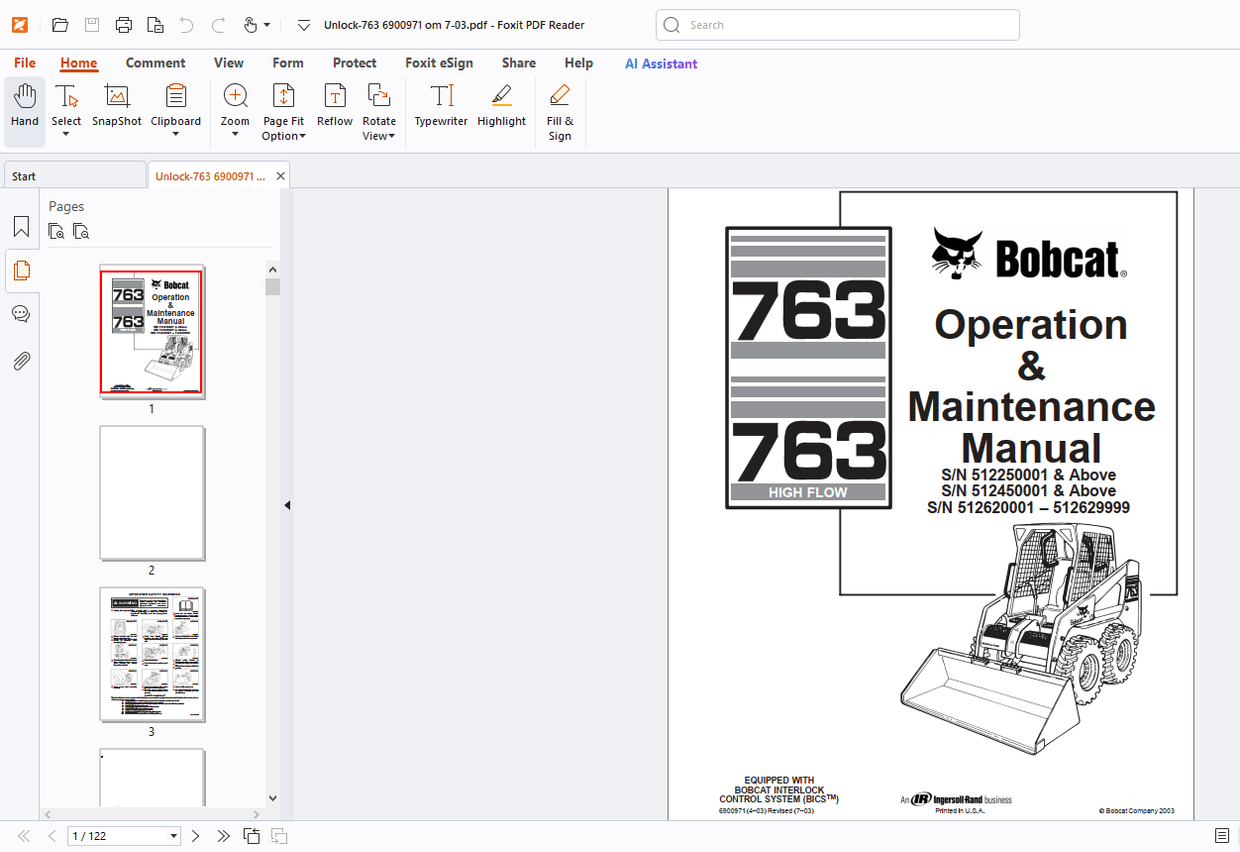Open the page number dropdown arrow

(172, 835)
